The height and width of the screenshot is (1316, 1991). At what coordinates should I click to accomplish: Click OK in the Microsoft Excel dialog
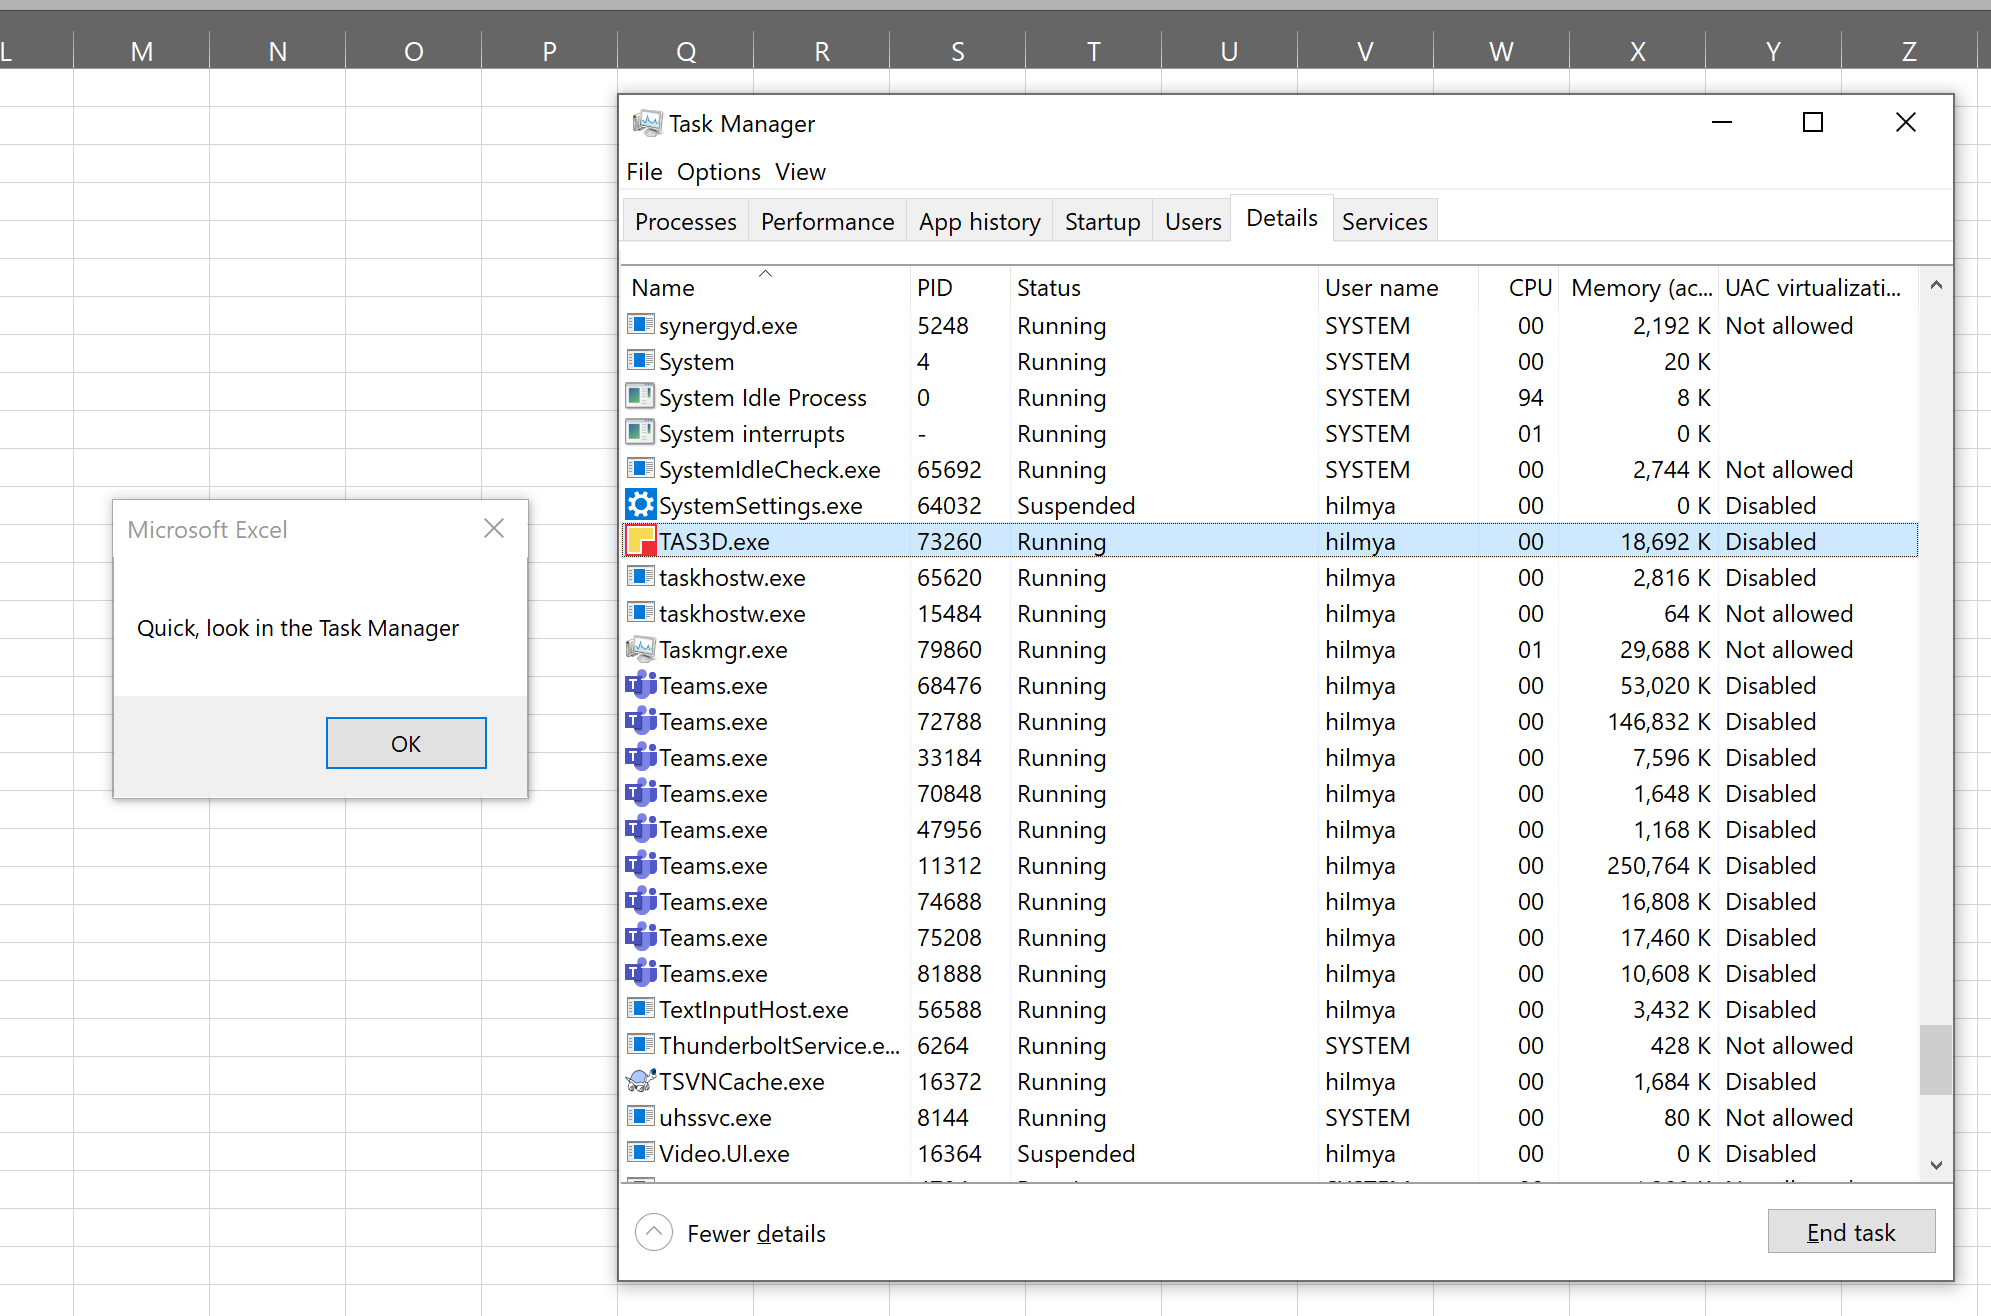[x=406, y=743]
